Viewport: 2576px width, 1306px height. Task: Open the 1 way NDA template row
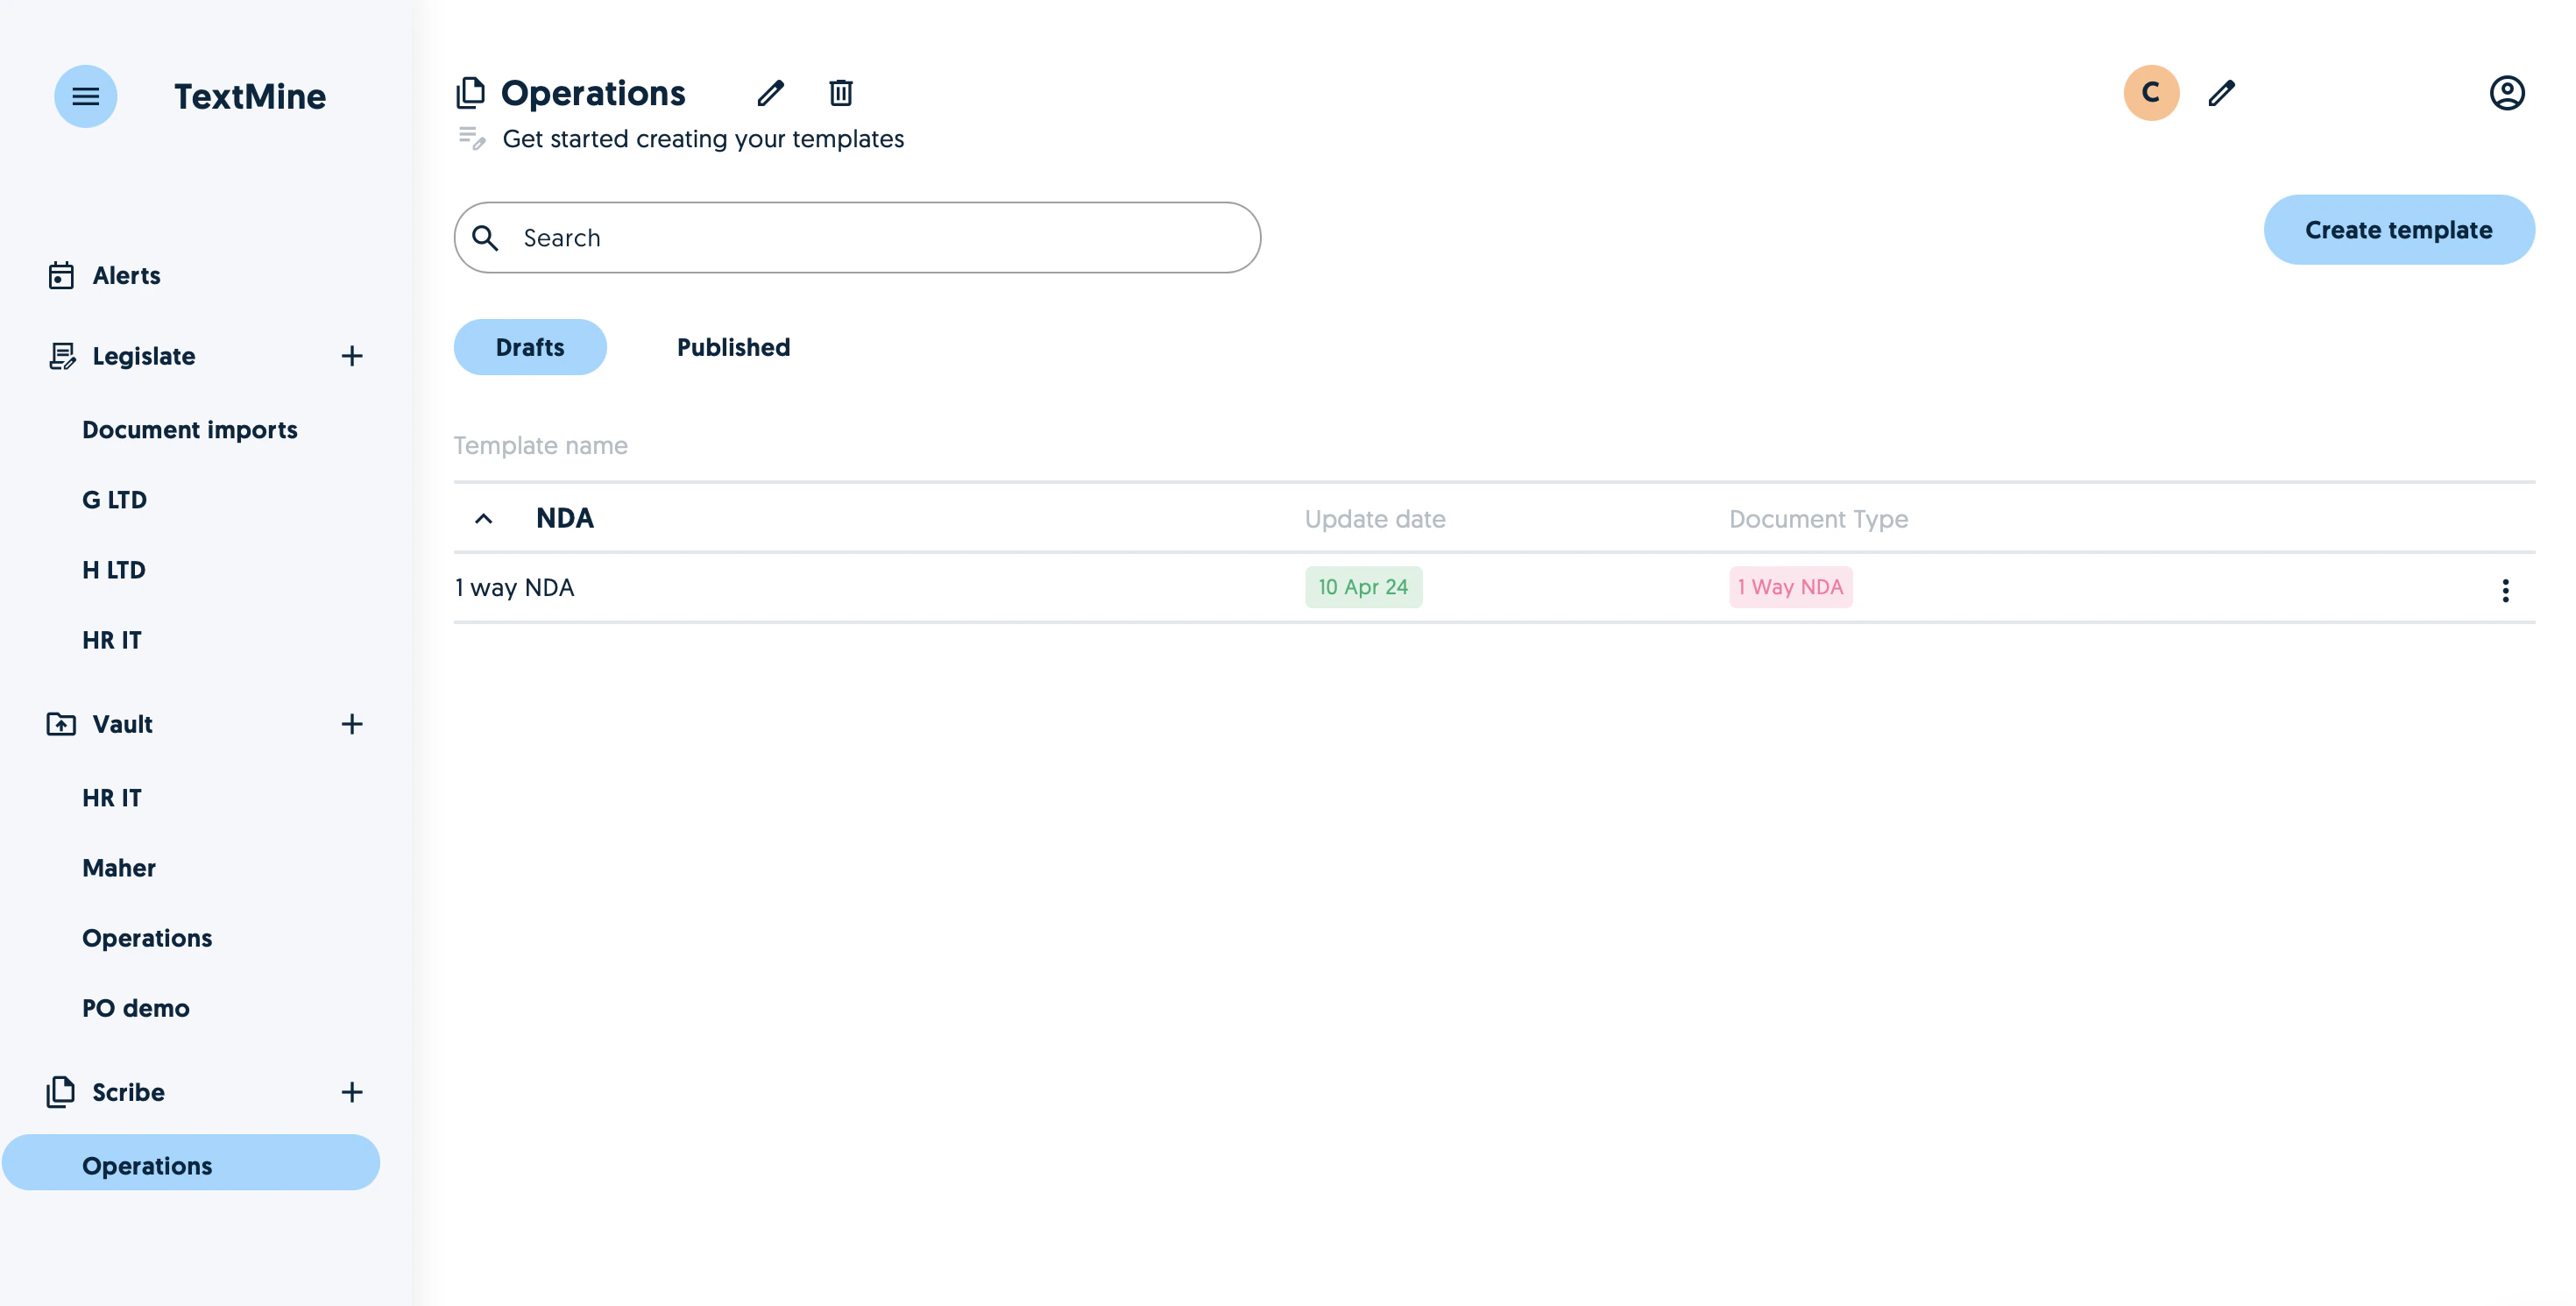pyautogui.click(x=1494, y=588)
